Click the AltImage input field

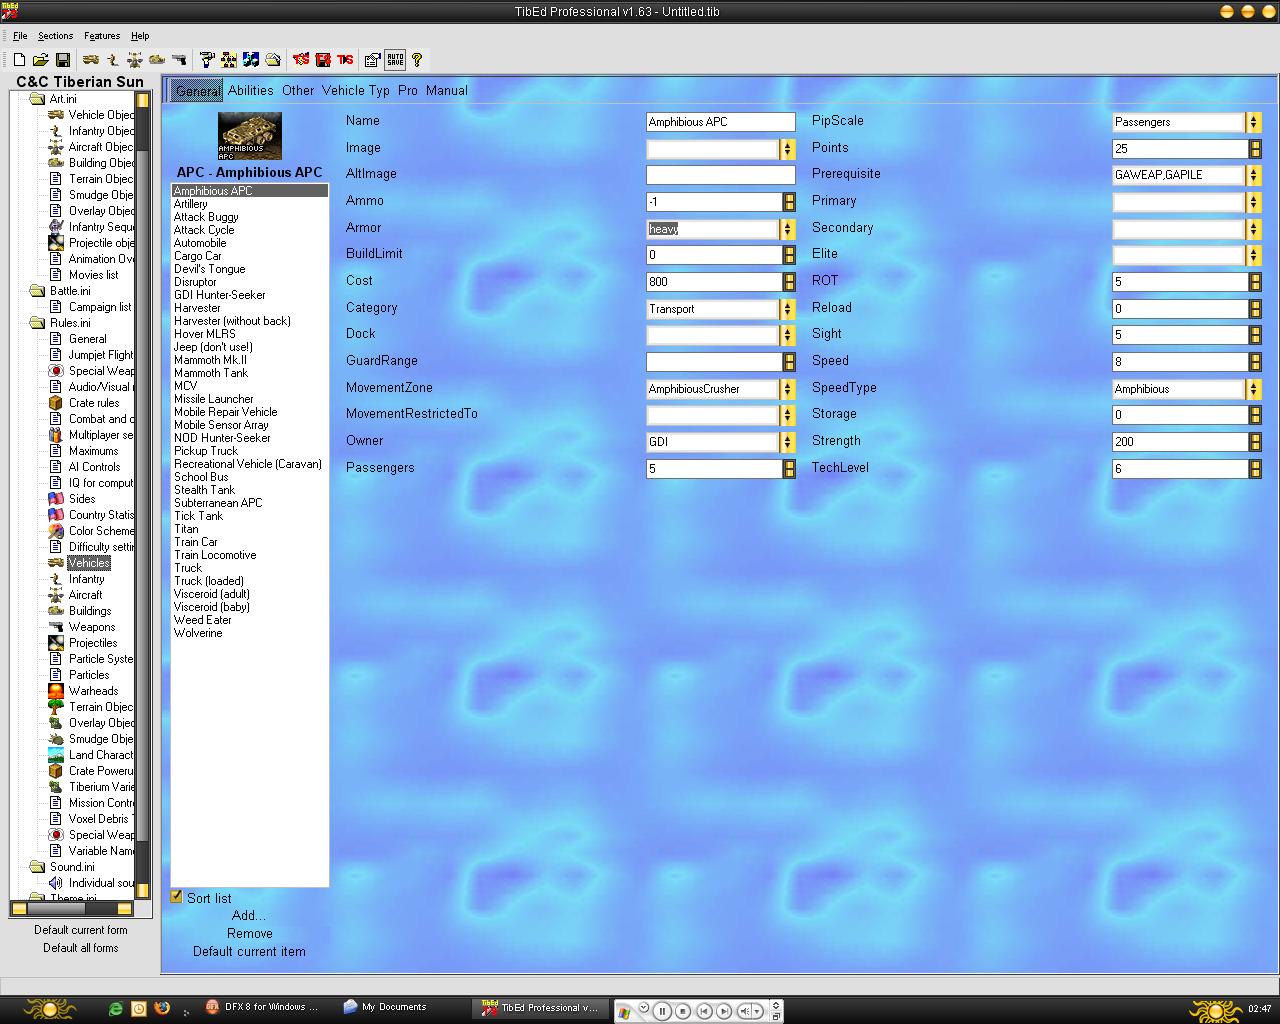(720, 175)
